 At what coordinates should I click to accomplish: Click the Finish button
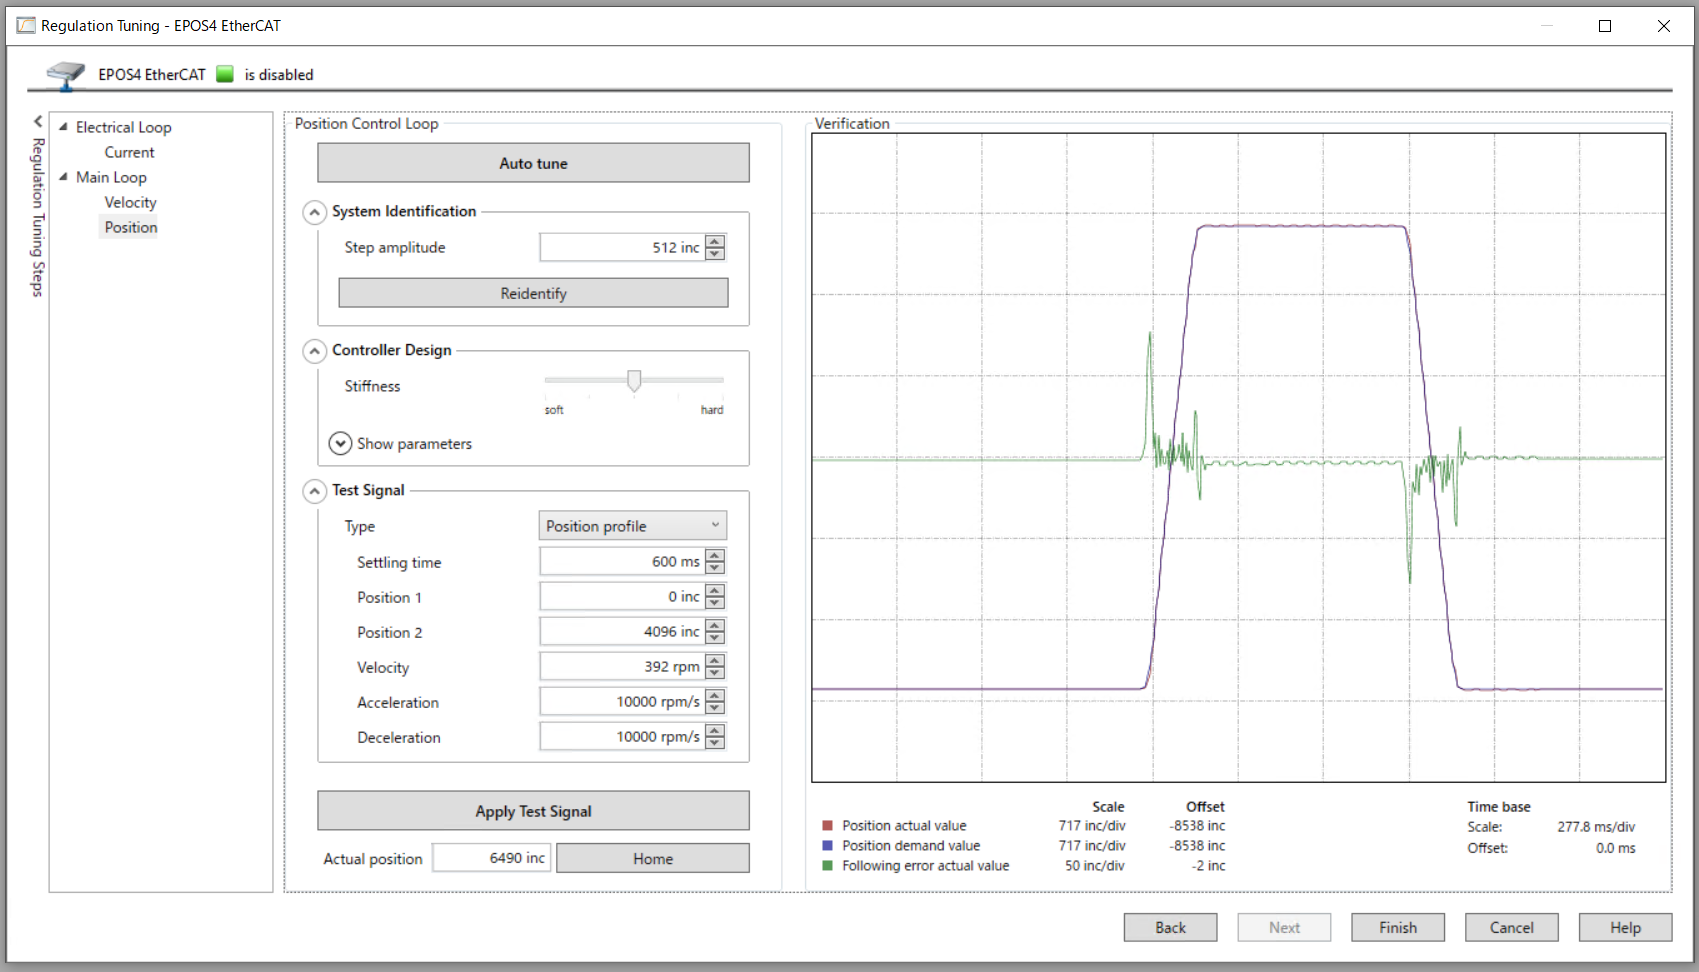[x=1398, y=927]
